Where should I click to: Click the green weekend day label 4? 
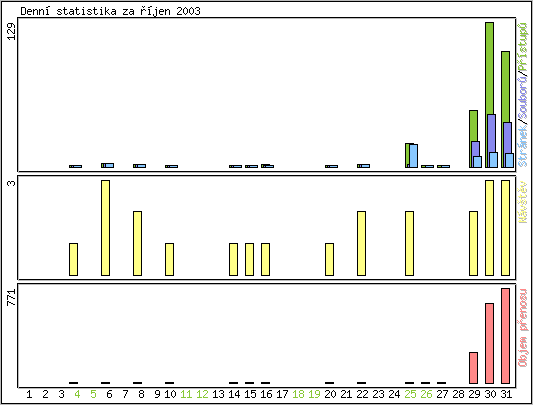pyautogui.click(x=77, y=394)
